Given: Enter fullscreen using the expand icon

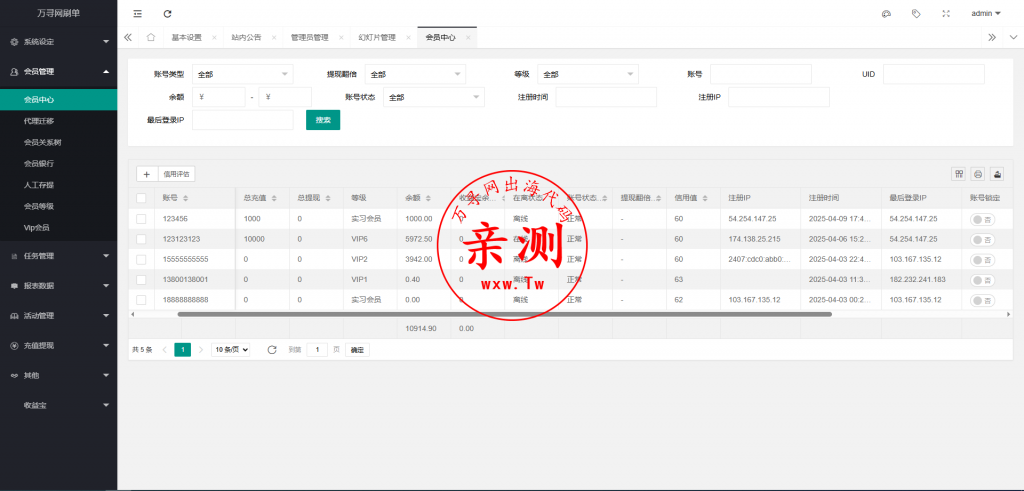Looking at the screenshot, I should point(946,13).
